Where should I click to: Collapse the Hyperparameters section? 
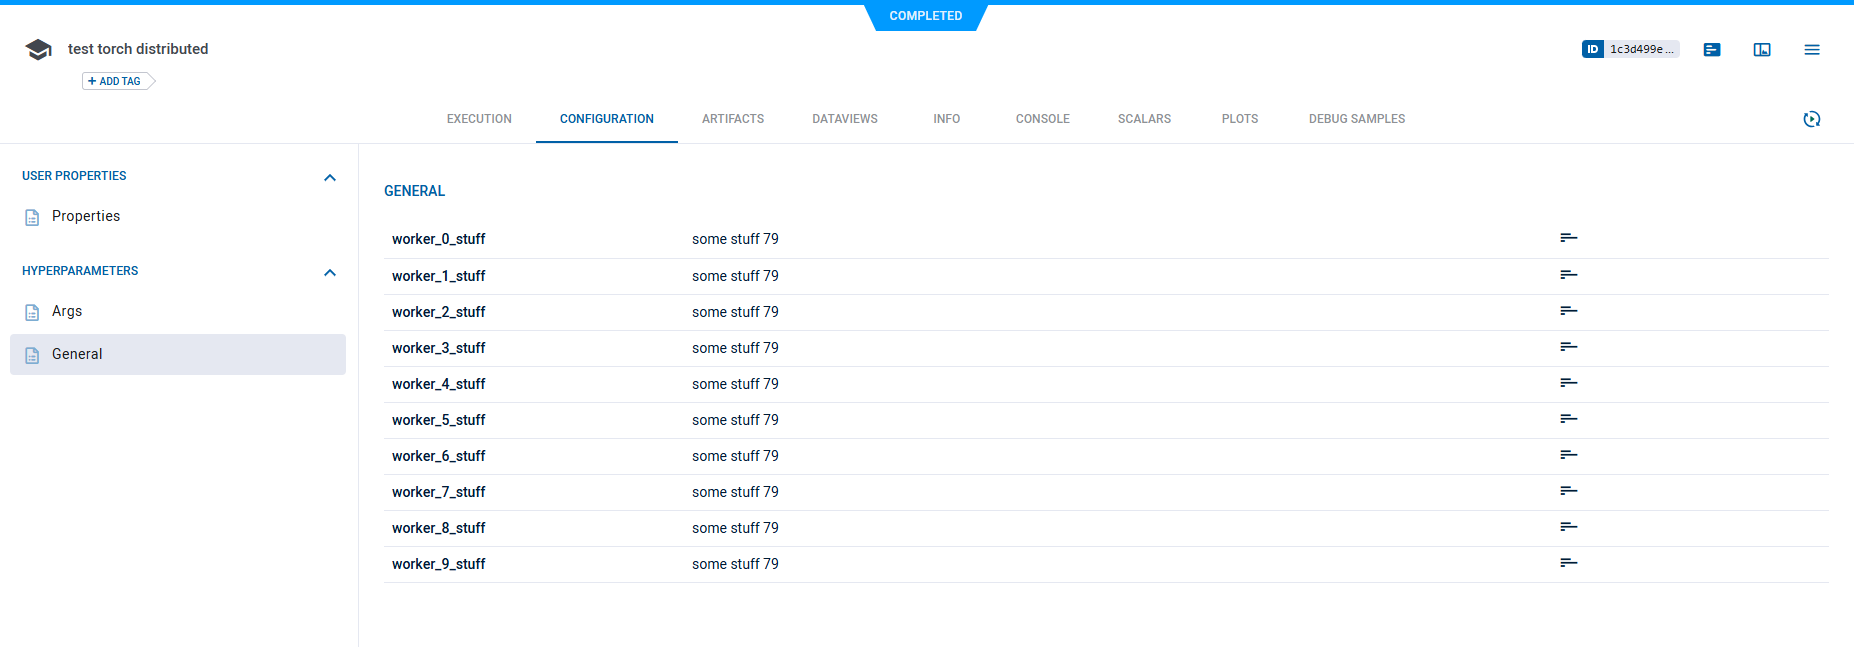[330, 272]
